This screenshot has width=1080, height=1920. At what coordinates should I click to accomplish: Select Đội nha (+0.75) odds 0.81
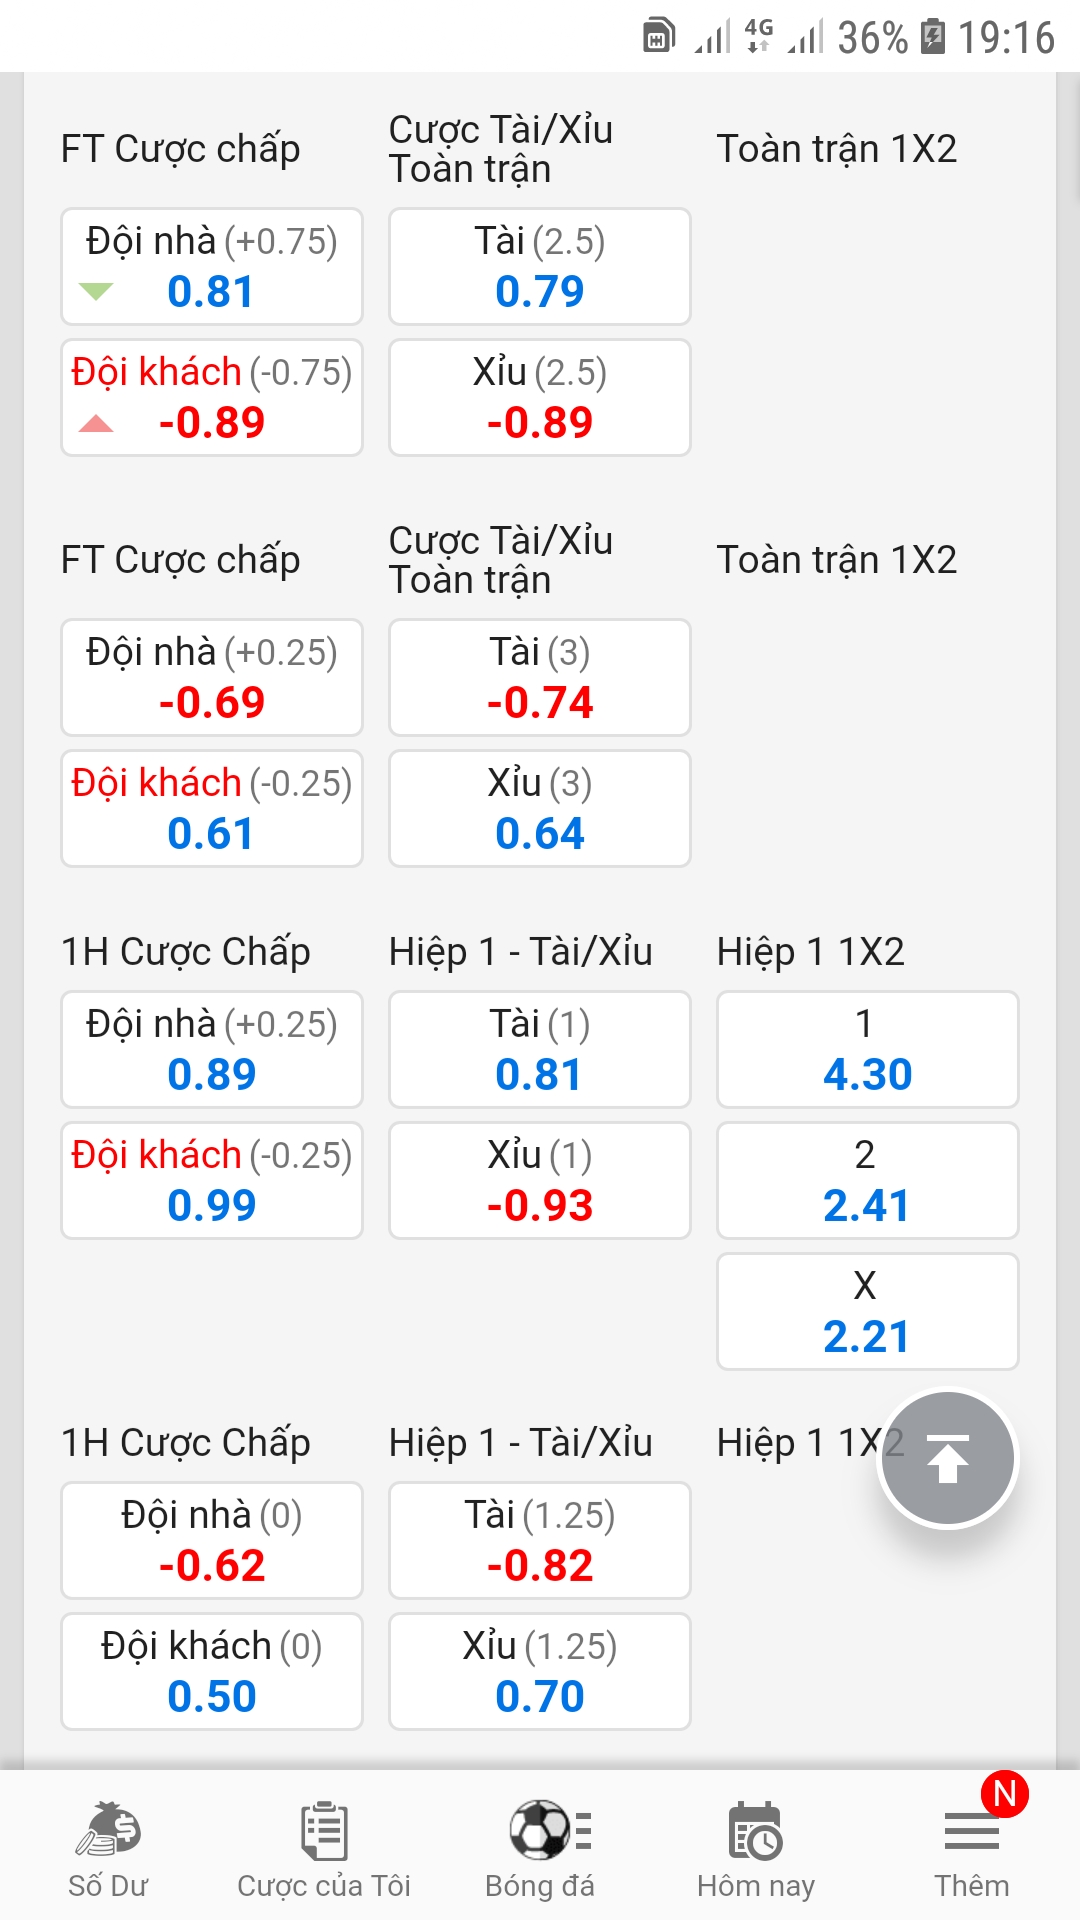point(212,267)
